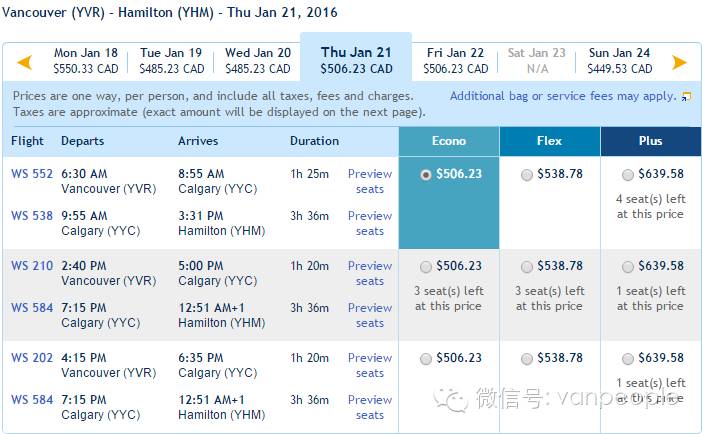Choose Econo fare for WS 210 itinerary

pyautogui.click(x=425, y=267)
